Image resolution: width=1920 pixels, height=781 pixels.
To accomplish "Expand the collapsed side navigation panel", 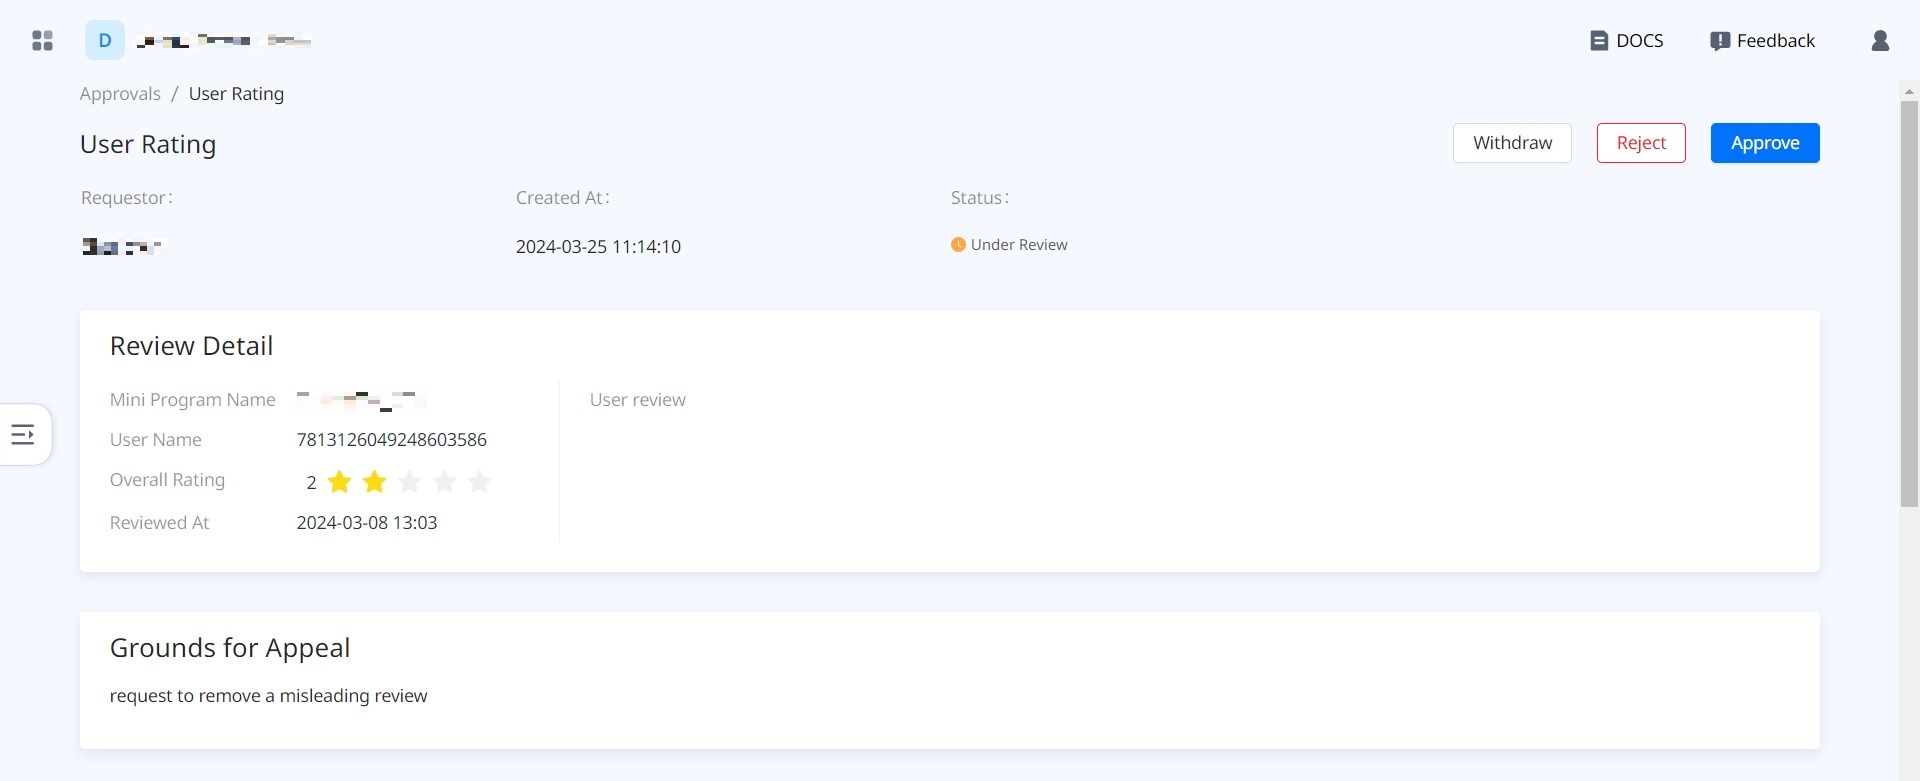I will 23,434.
